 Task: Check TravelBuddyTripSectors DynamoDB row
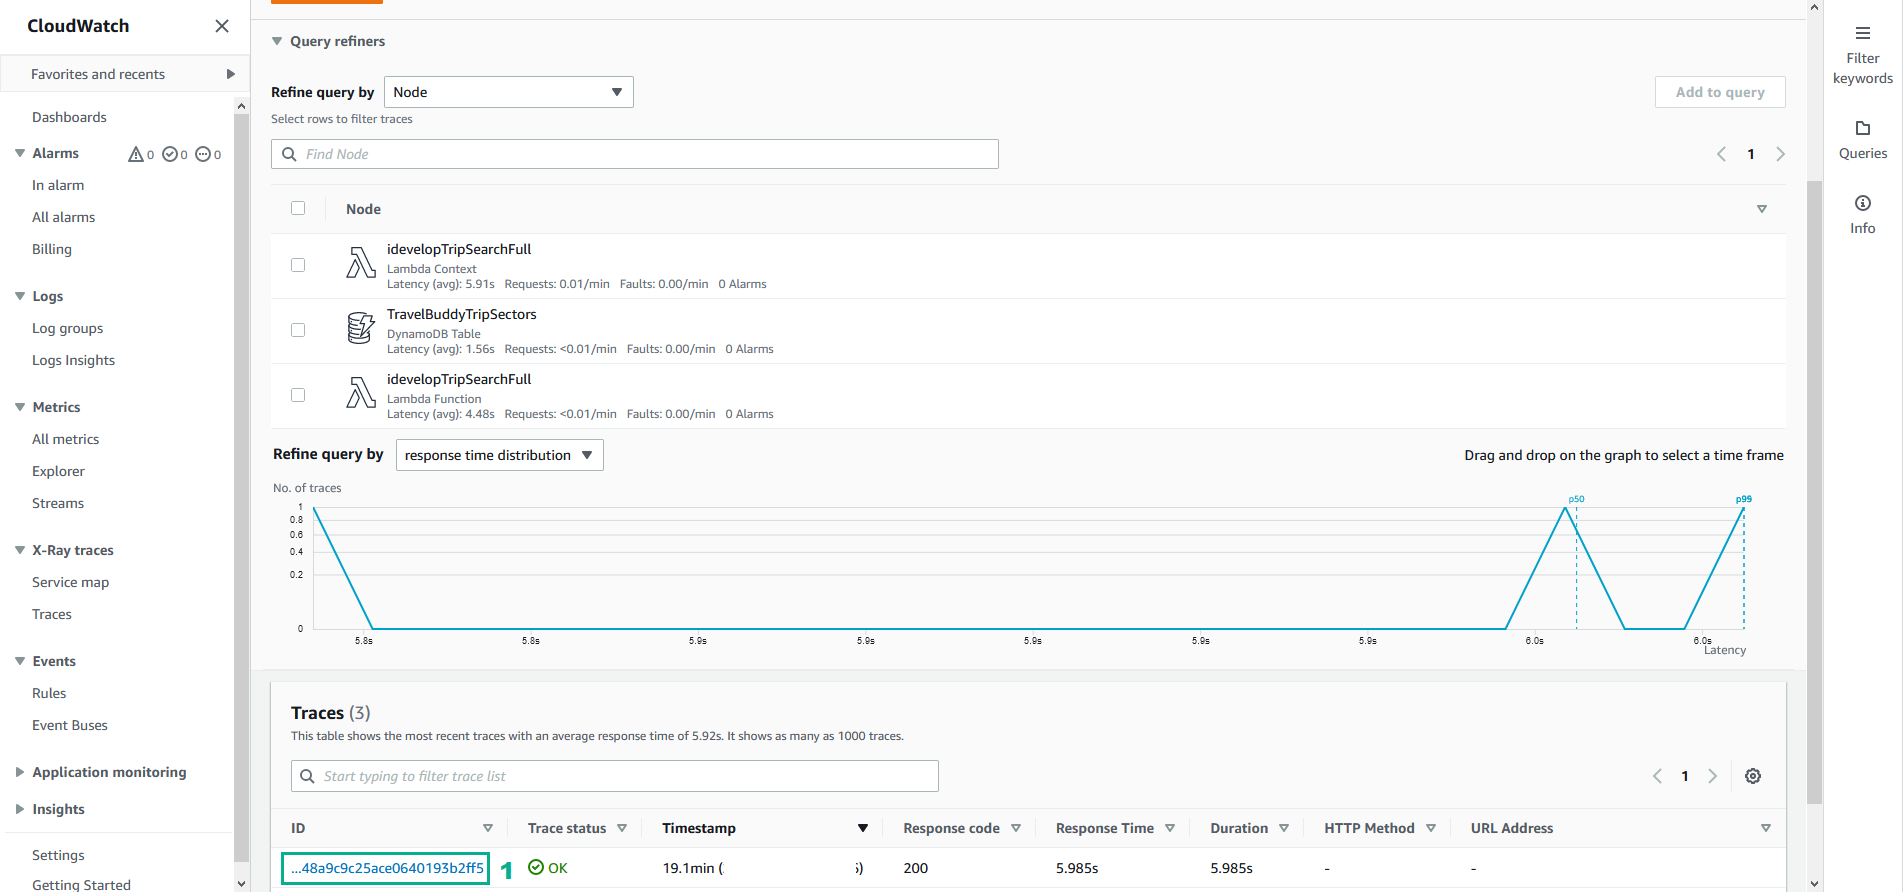click(x=298, y=330)
